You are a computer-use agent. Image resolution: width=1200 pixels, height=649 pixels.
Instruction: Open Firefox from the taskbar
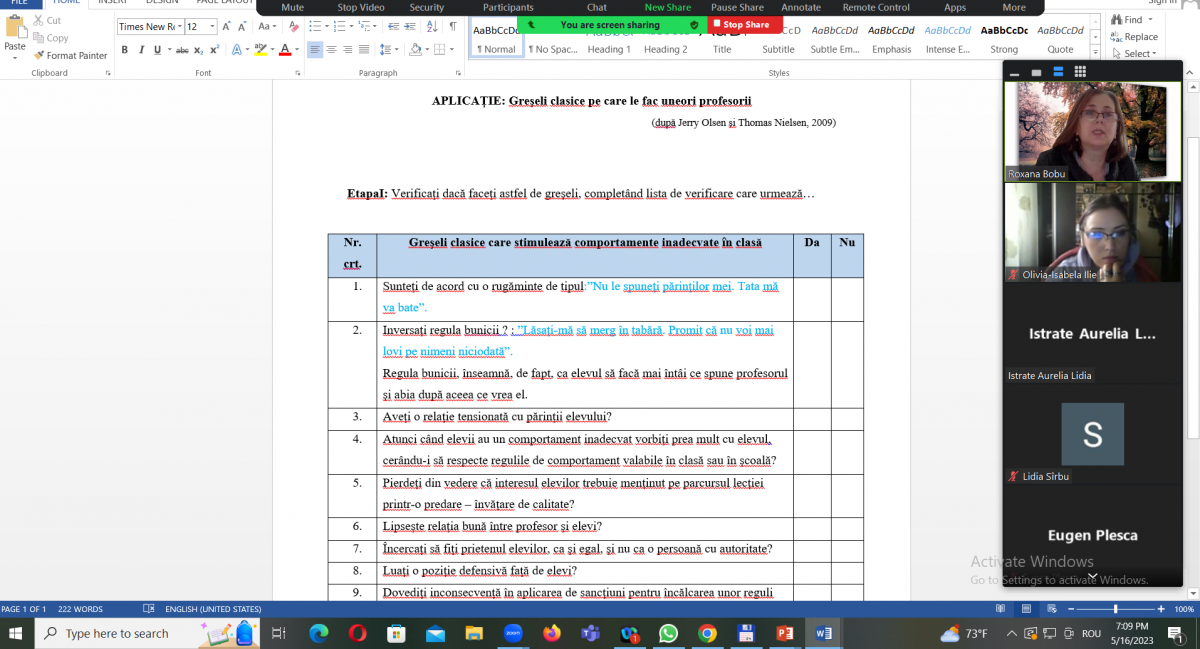pos(551,633)
